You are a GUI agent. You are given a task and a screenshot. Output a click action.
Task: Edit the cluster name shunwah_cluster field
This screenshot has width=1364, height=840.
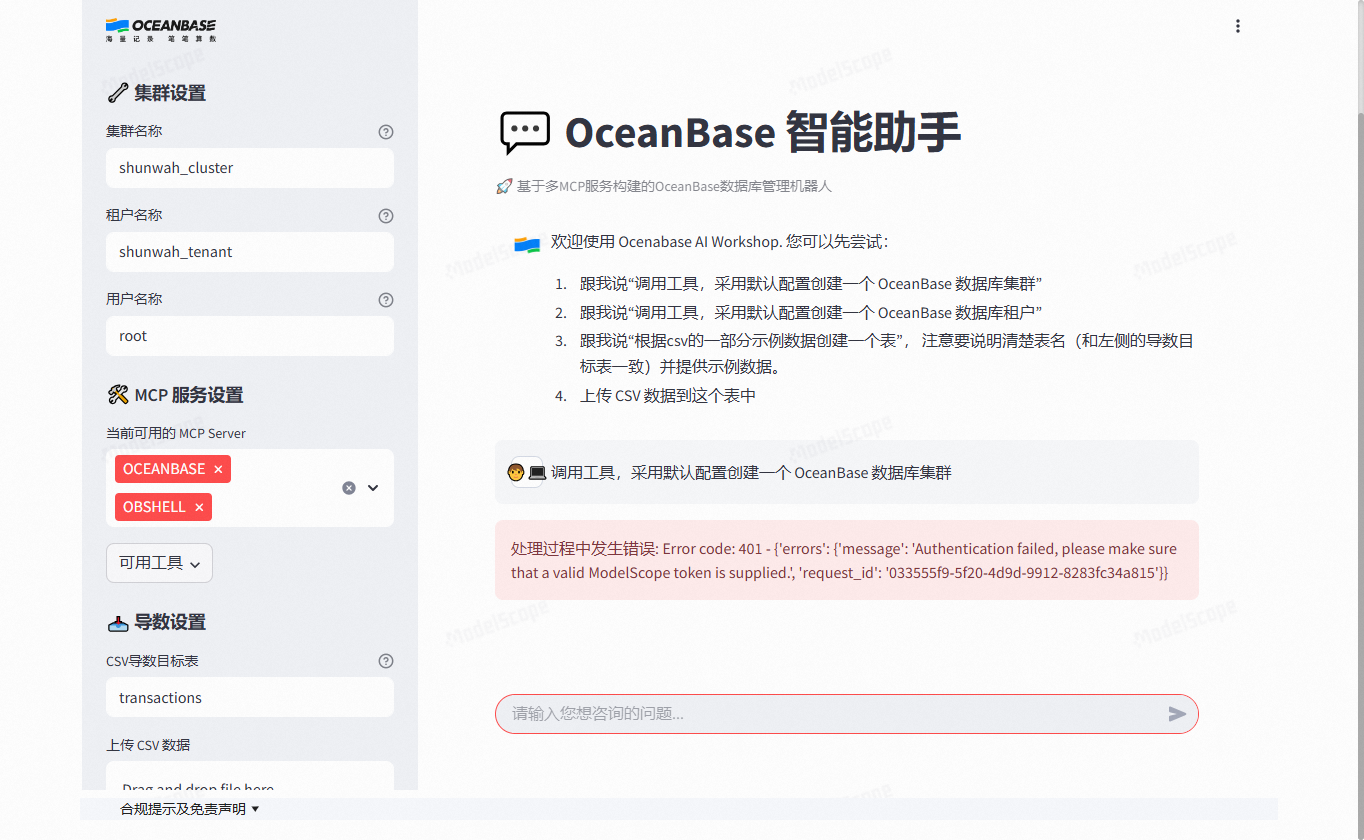point(250,168)
